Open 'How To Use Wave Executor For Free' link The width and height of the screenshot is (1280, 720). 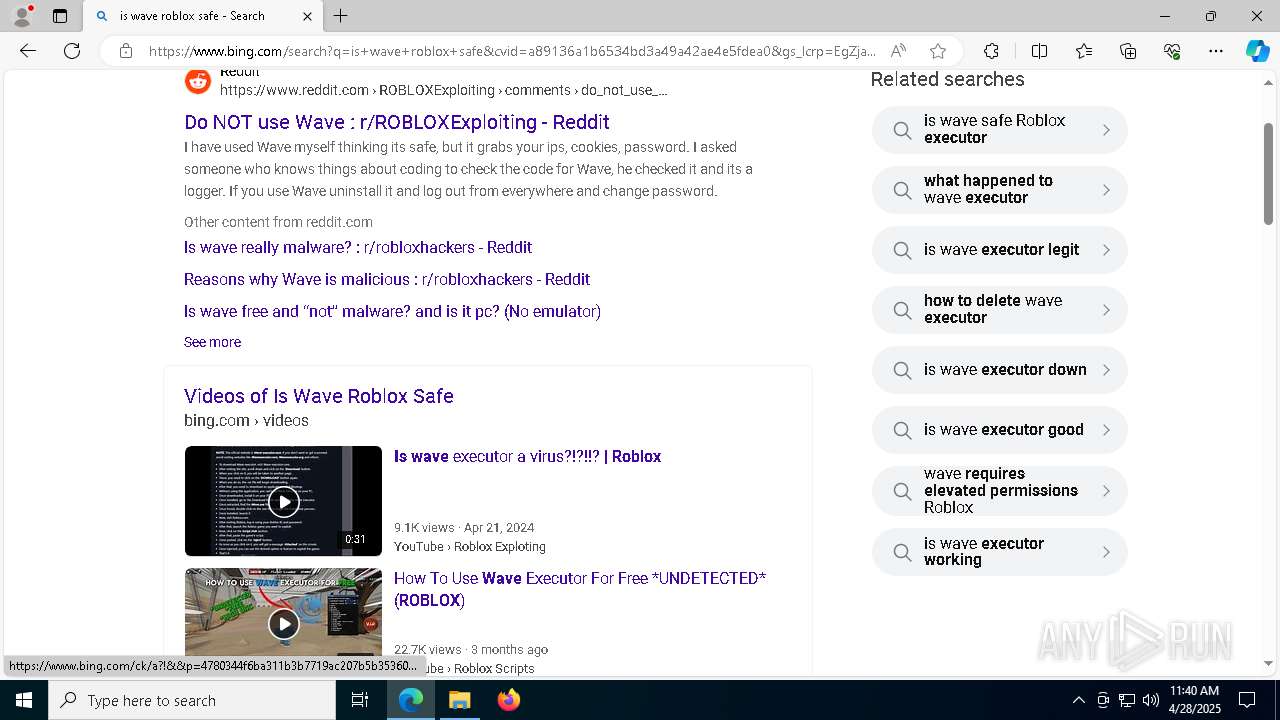tap(580, 589)
